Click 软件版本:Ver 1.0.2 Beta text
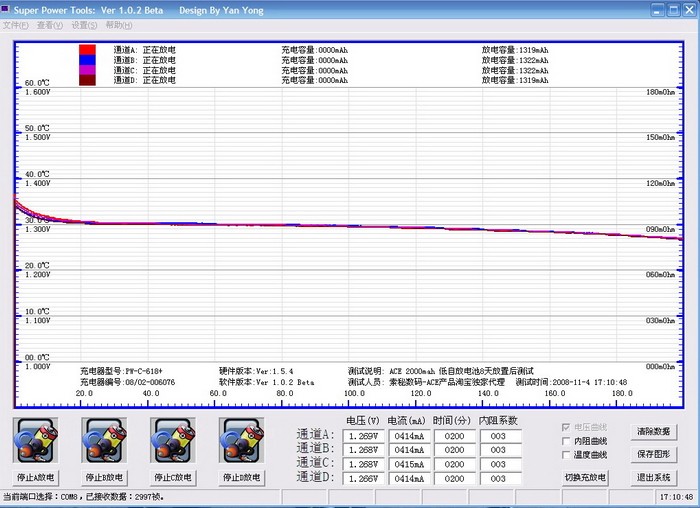 (267, 382)
